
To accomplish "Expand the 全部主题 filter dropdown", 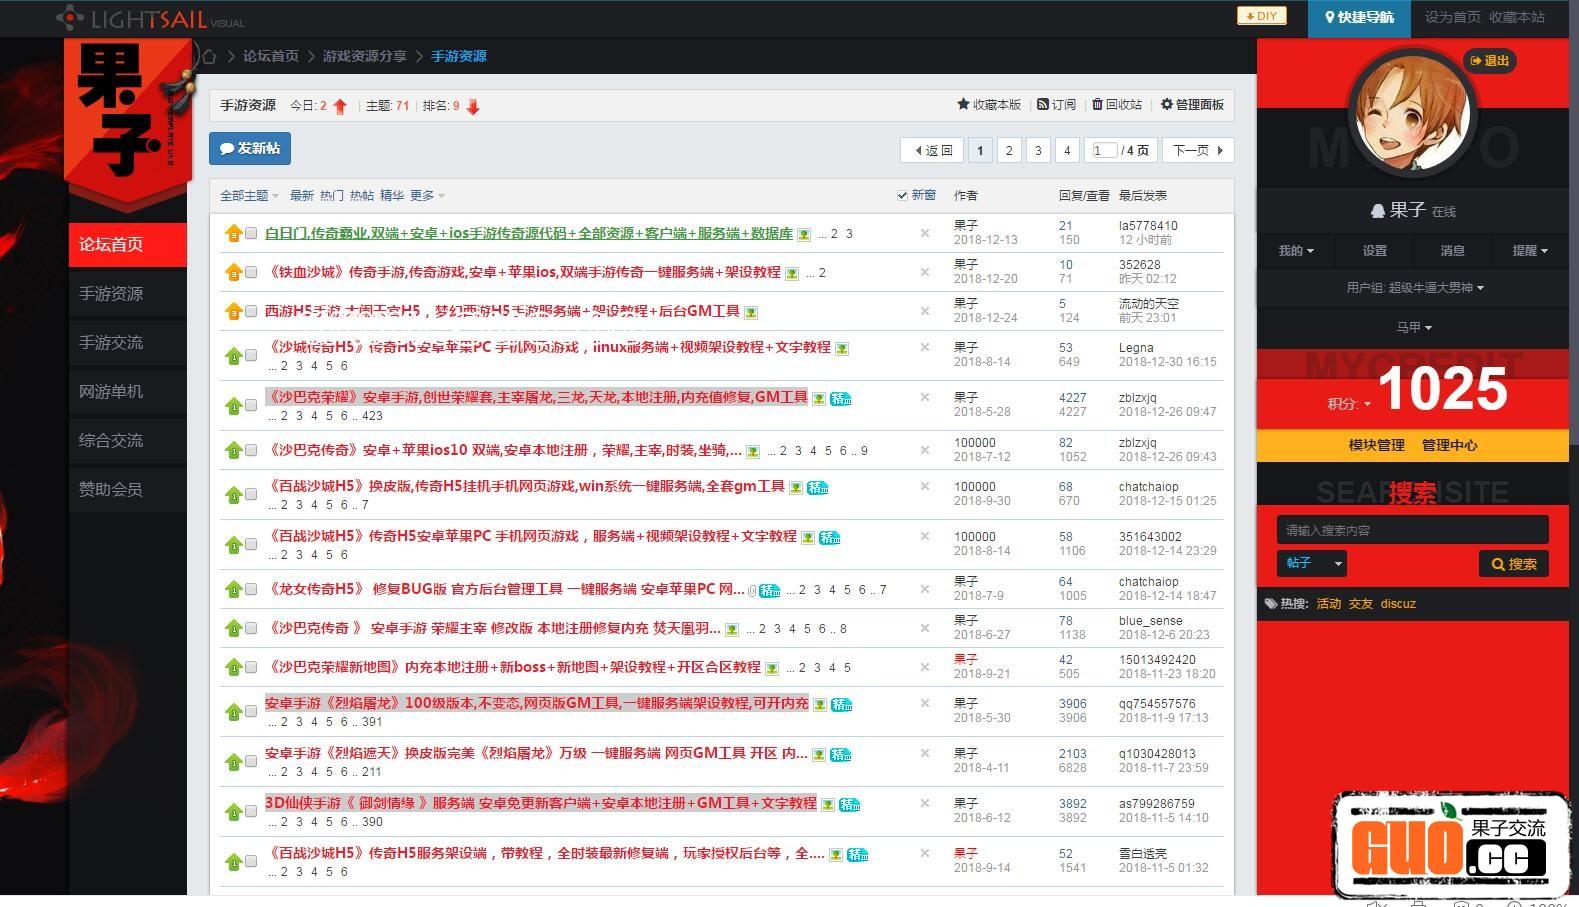I will click(249, 196).
